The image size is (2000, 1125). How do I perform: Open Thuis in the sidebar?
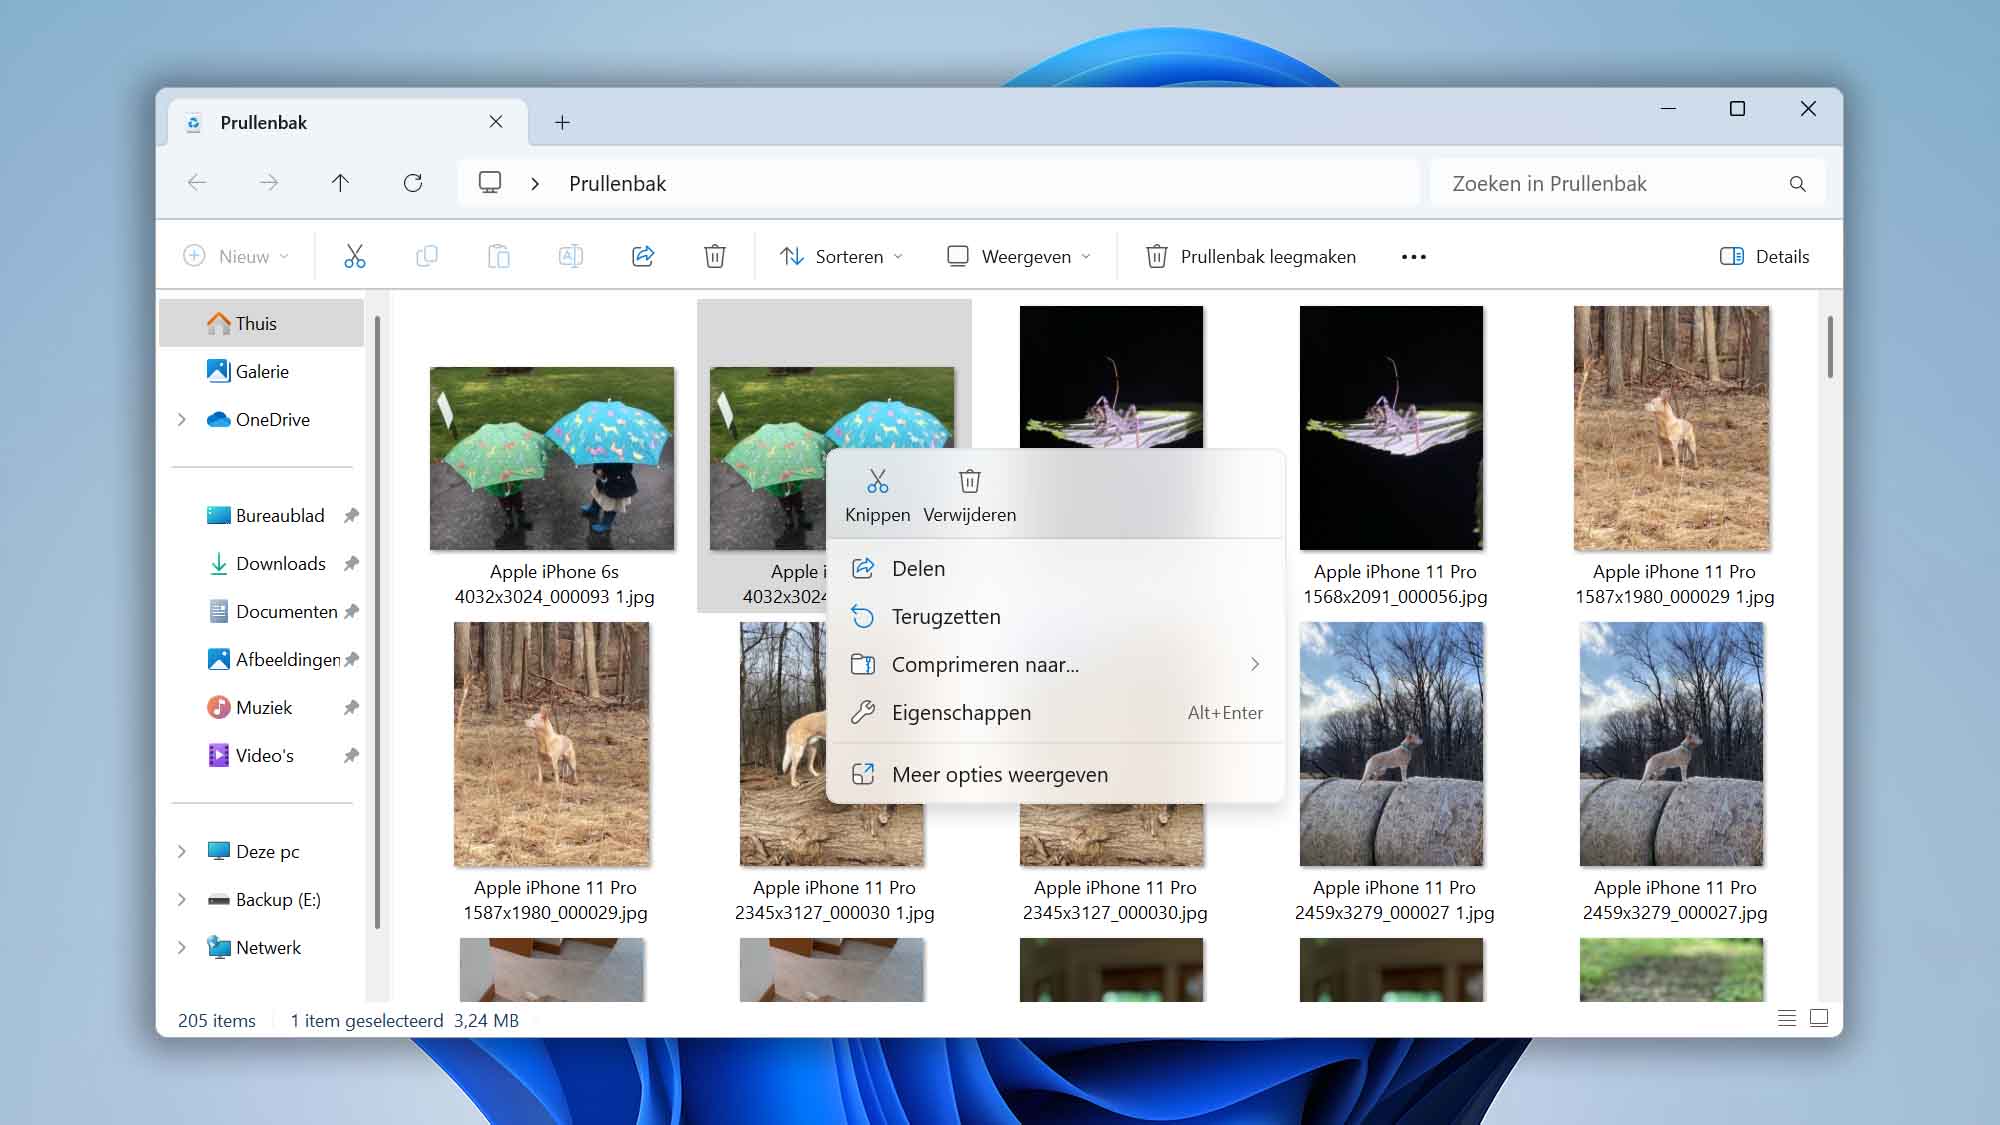262,324
